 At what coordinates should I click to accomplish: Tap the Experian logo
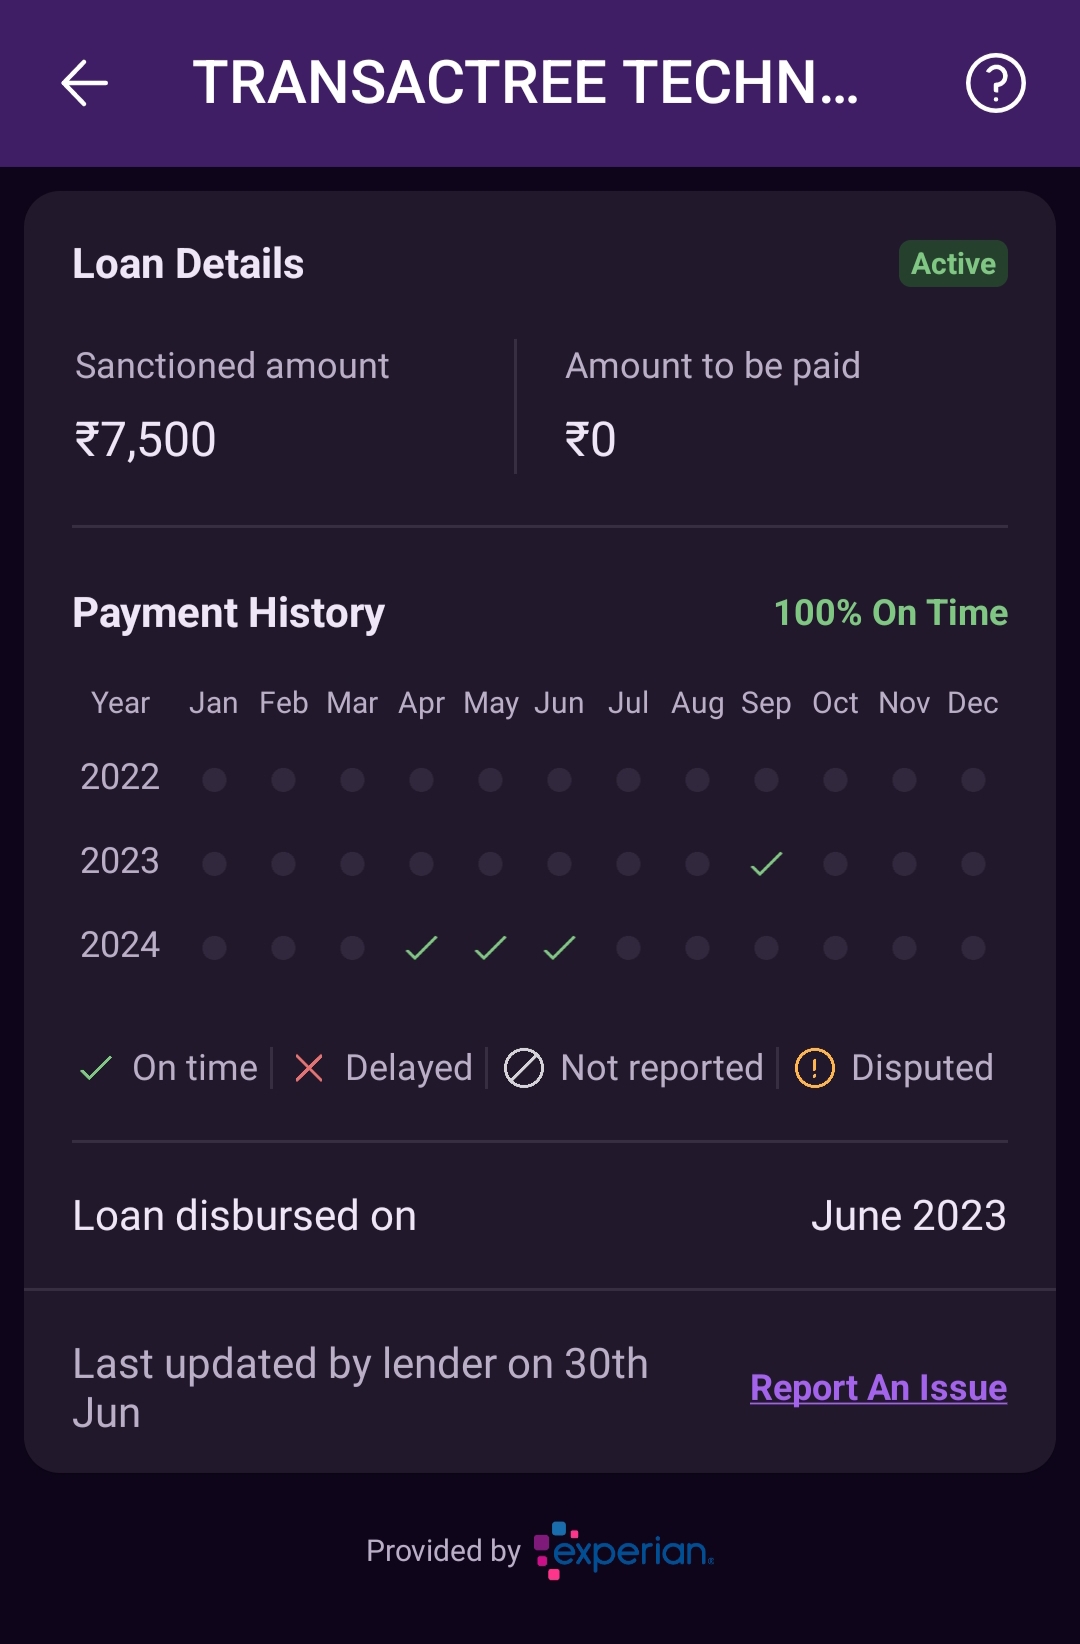[623, 1551]
